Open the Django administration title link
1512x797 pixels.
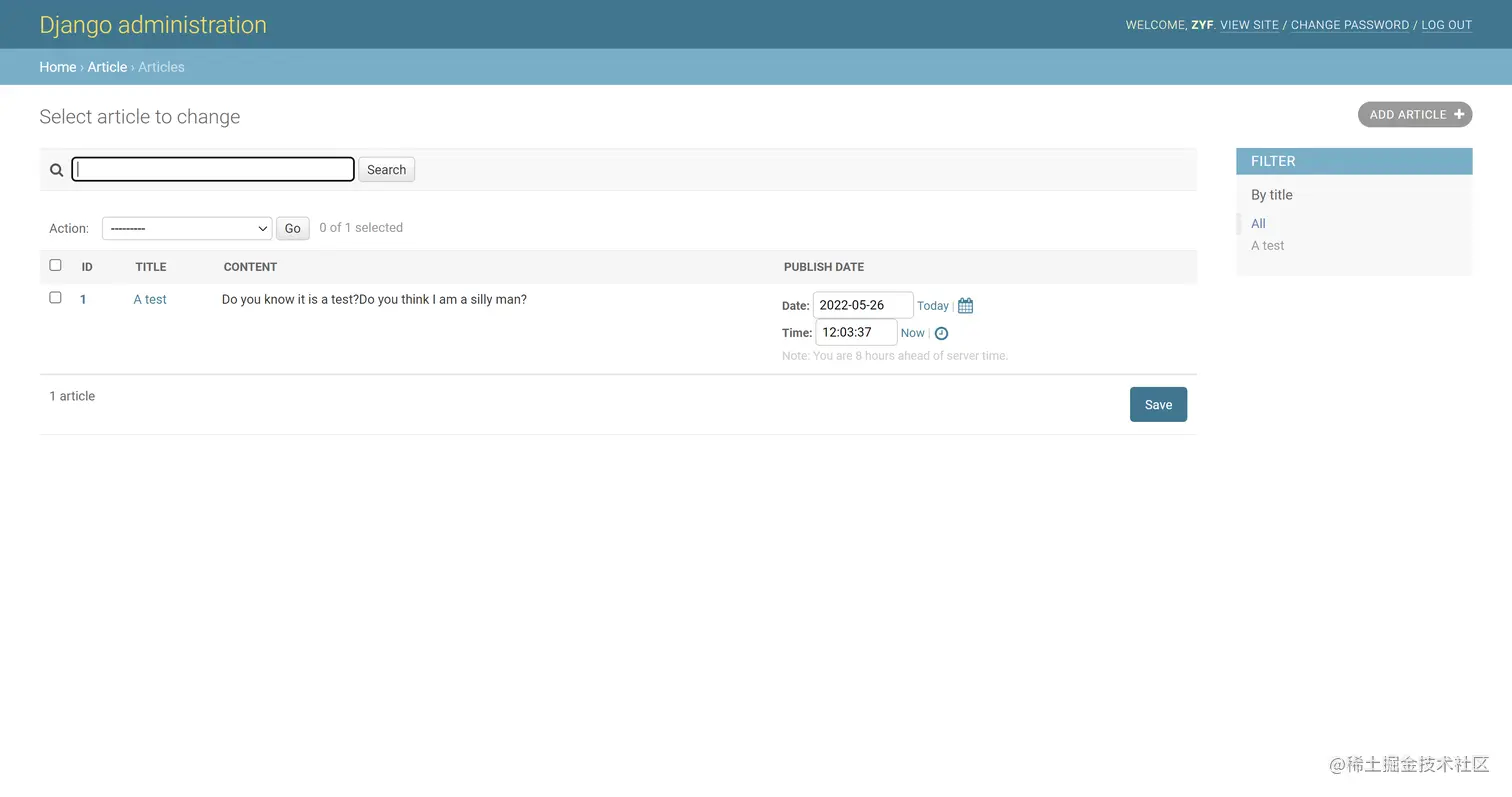pyautogui.click(x=153, y=25)
